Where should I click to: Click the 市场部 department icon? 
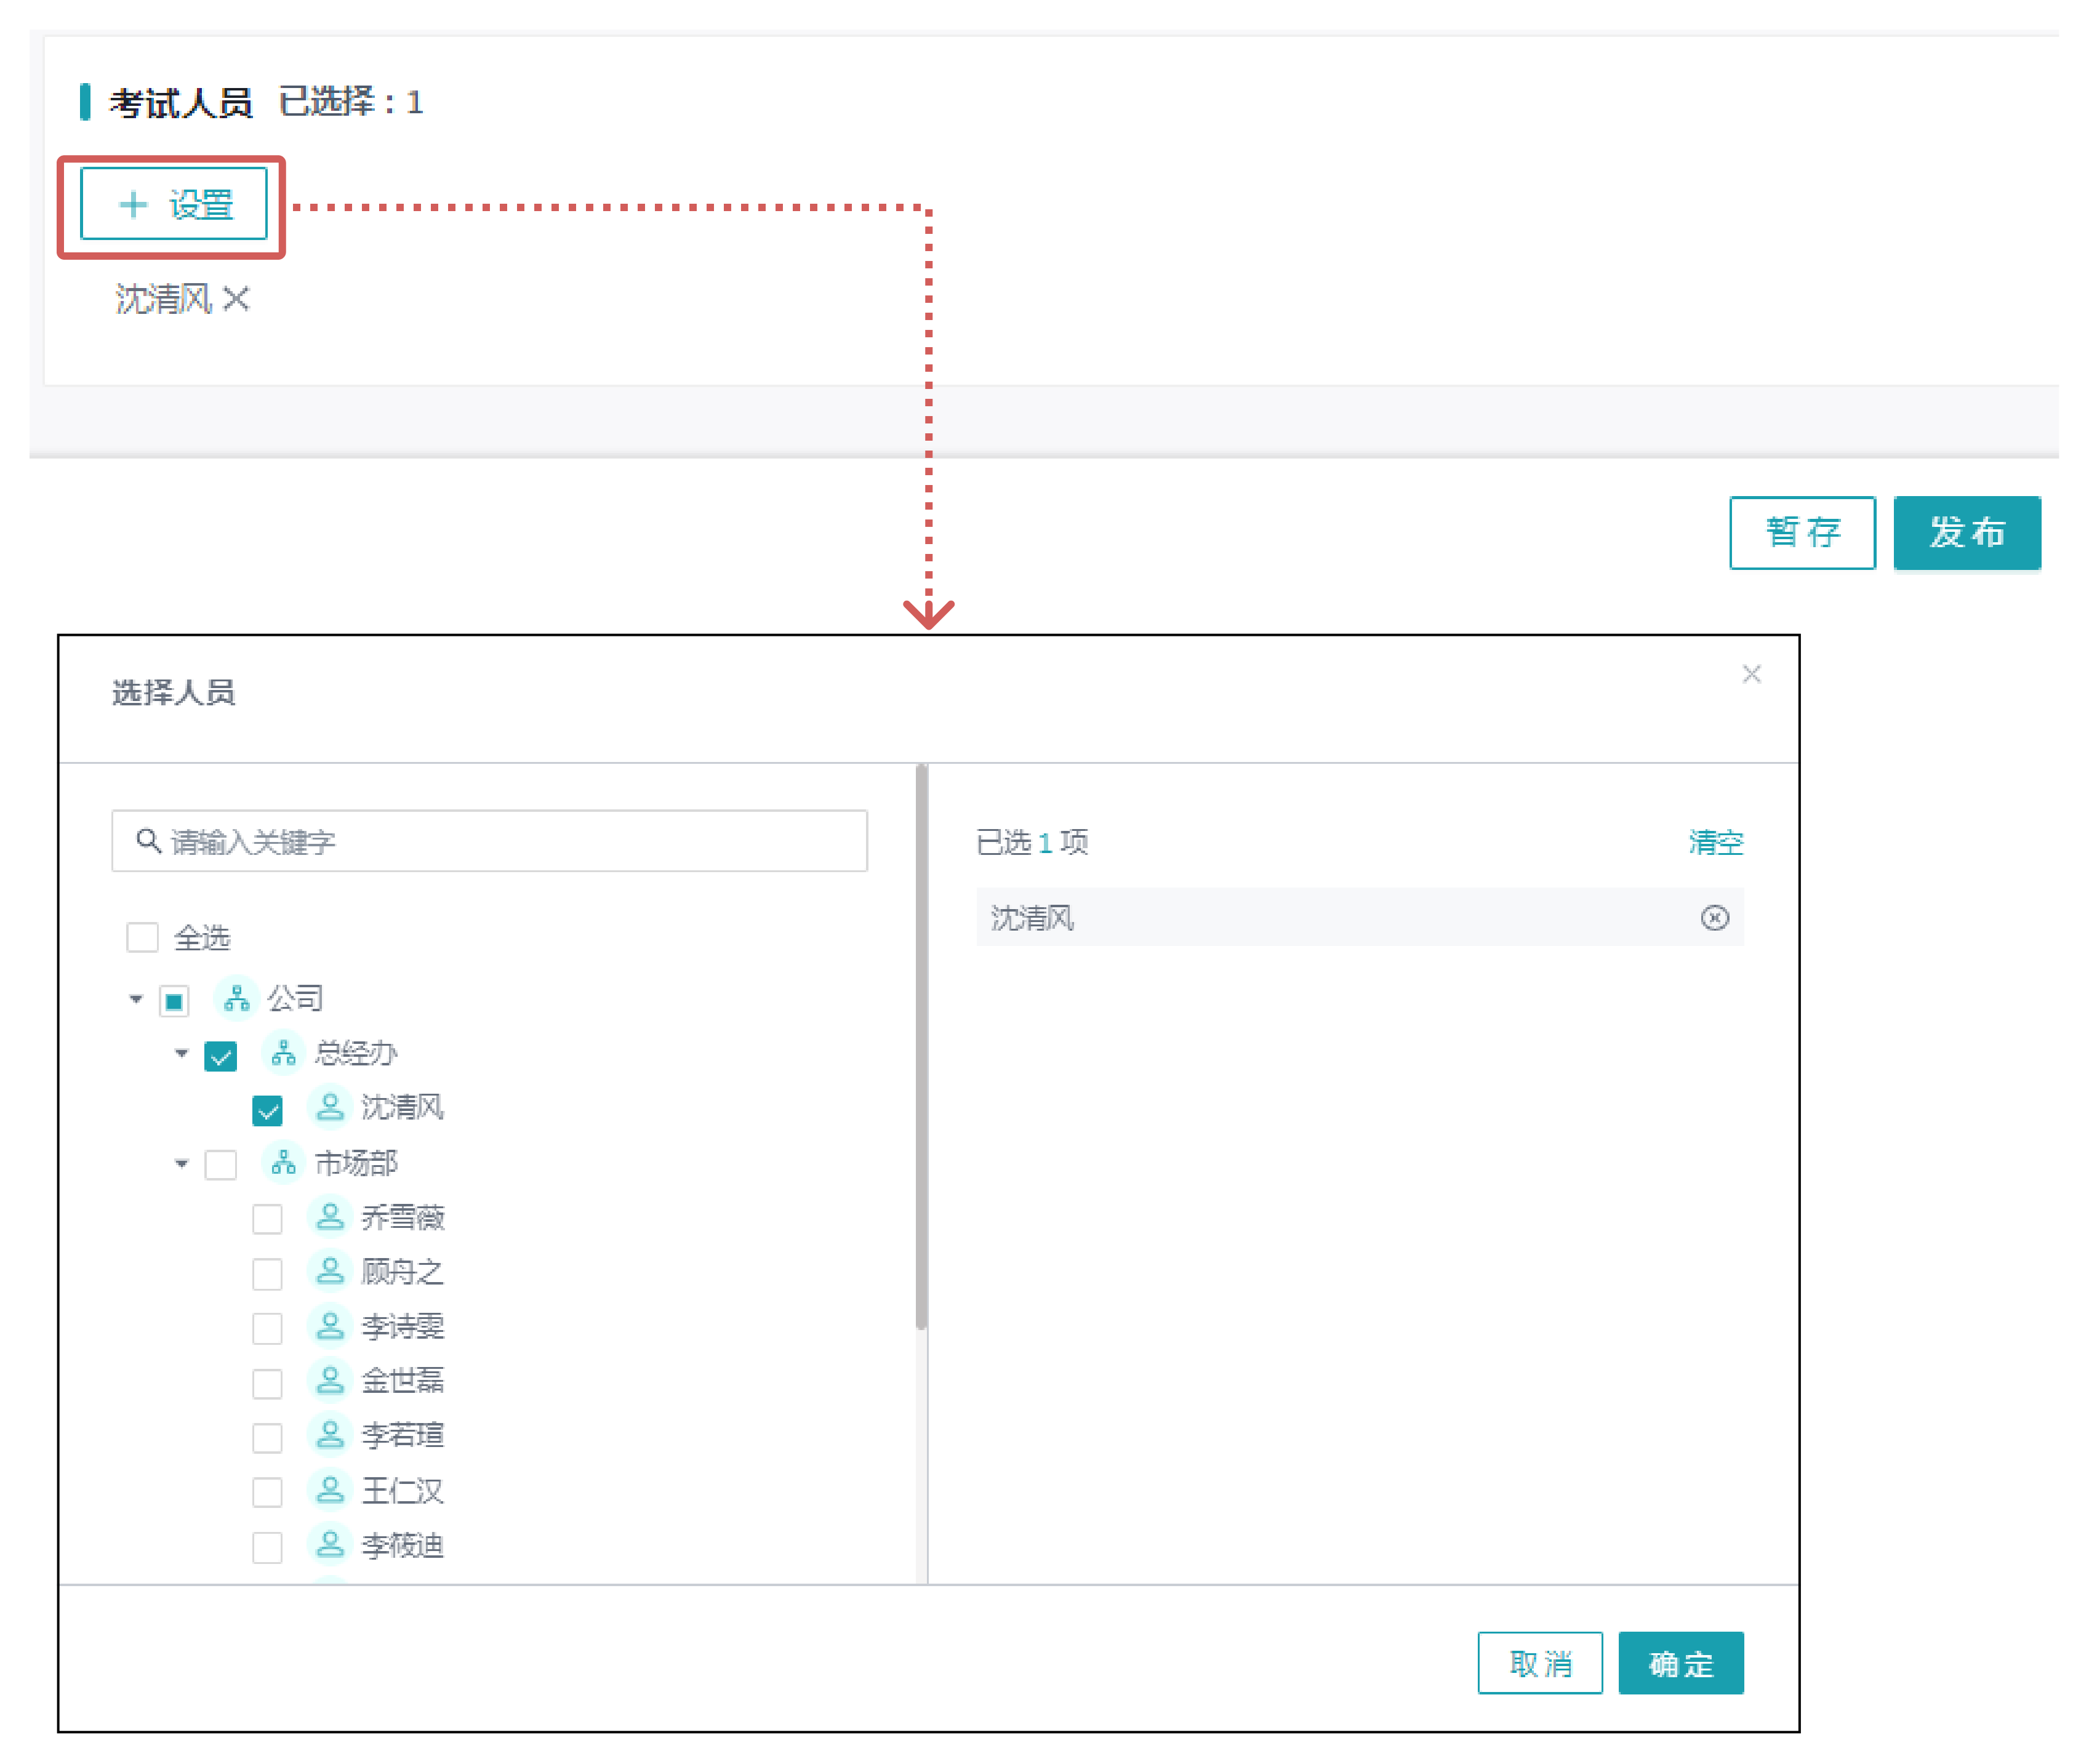pyautogui.click(x=284, y=1163)
